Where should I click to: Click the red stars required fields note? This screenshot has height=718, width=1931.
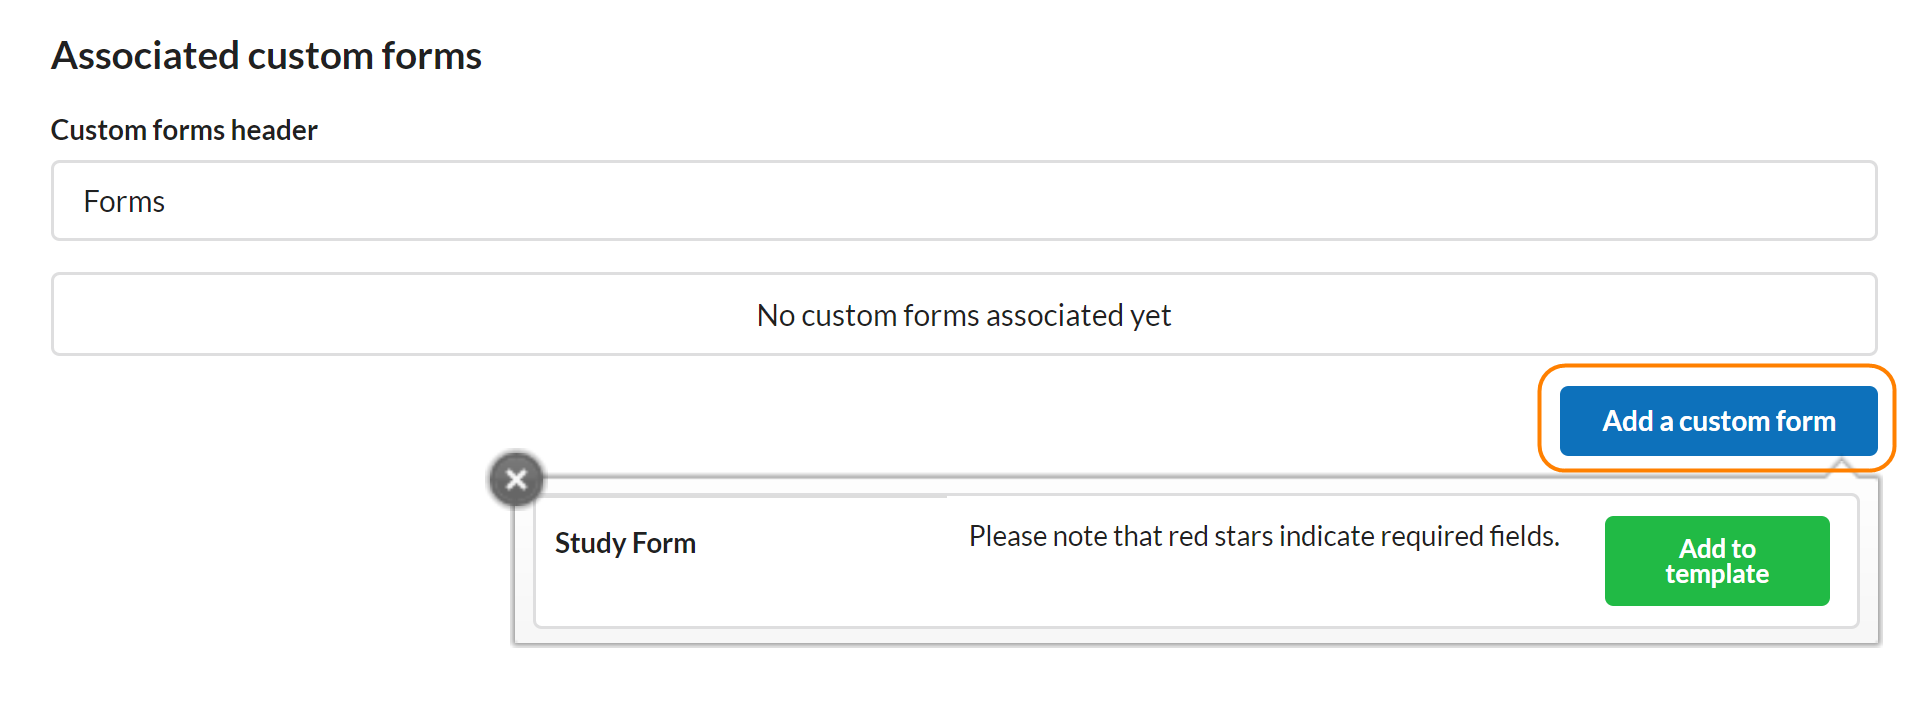pyautogui.click(x=1264, y=537)
